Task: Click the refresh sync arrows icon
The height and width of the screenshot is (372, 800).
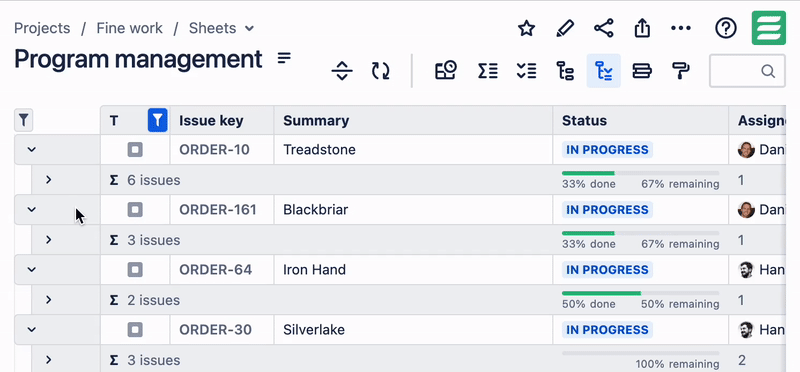Action: (381, 71)
